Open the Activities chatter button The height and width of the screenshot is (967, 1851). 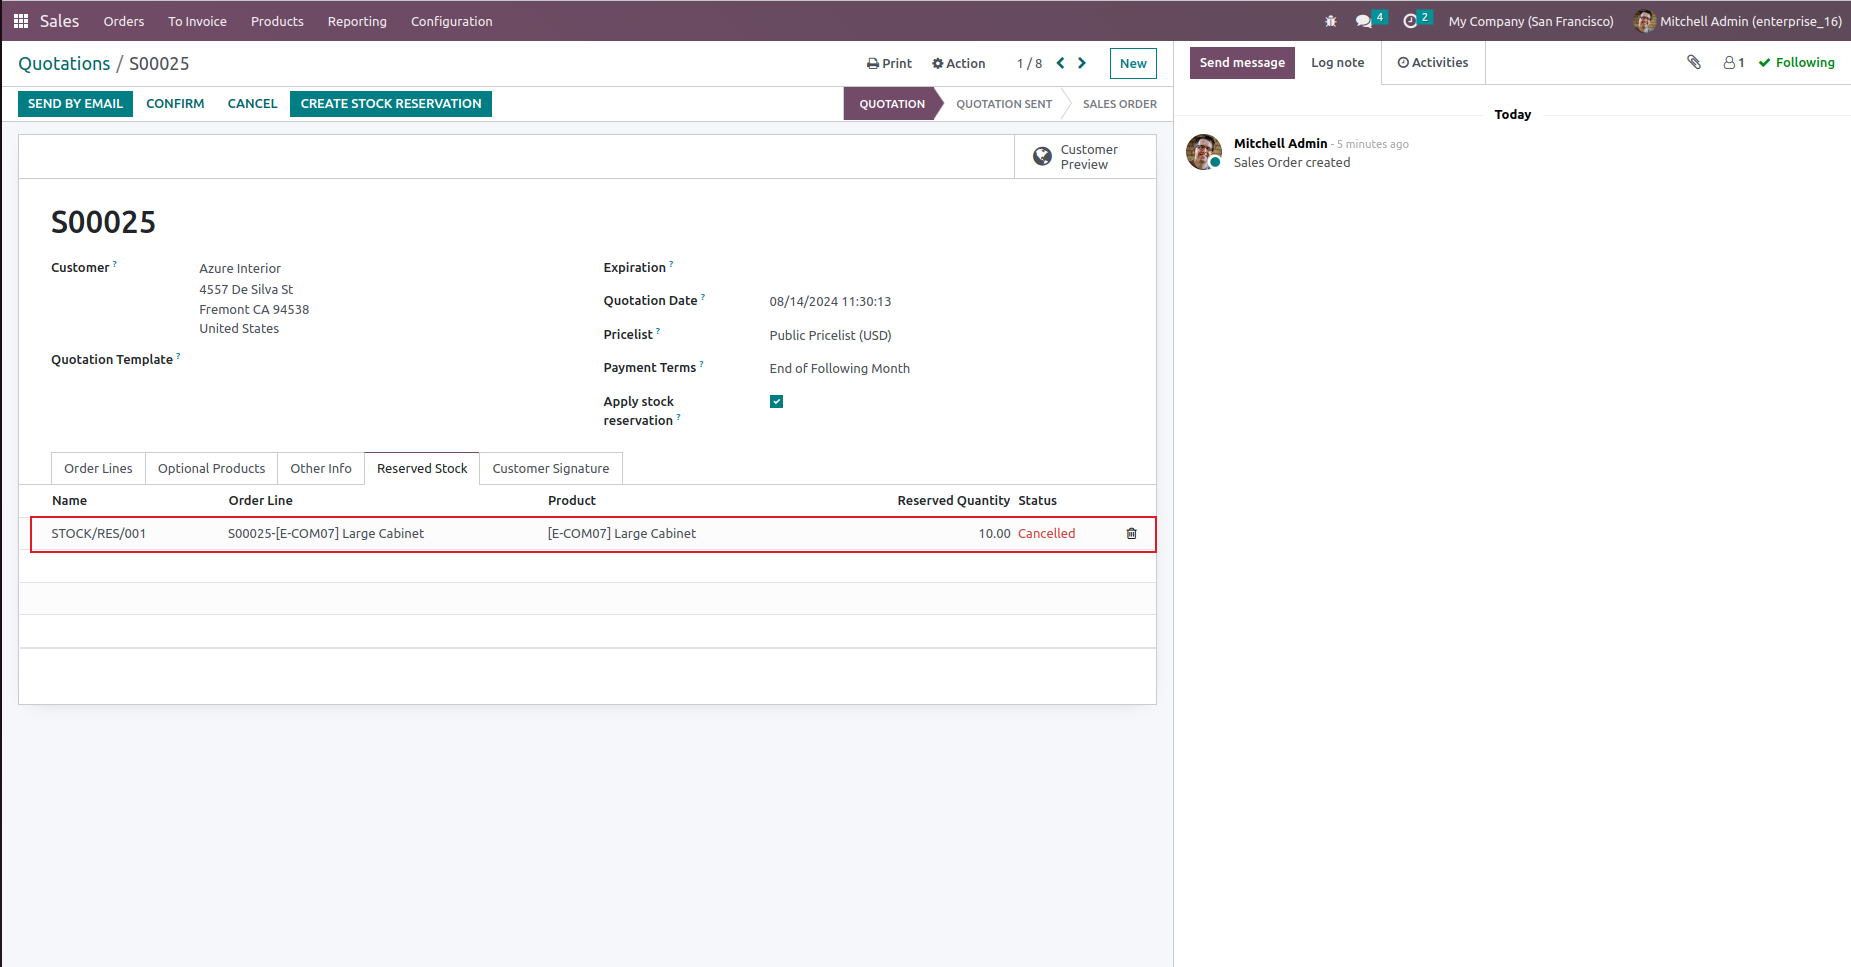[1433, 62]
